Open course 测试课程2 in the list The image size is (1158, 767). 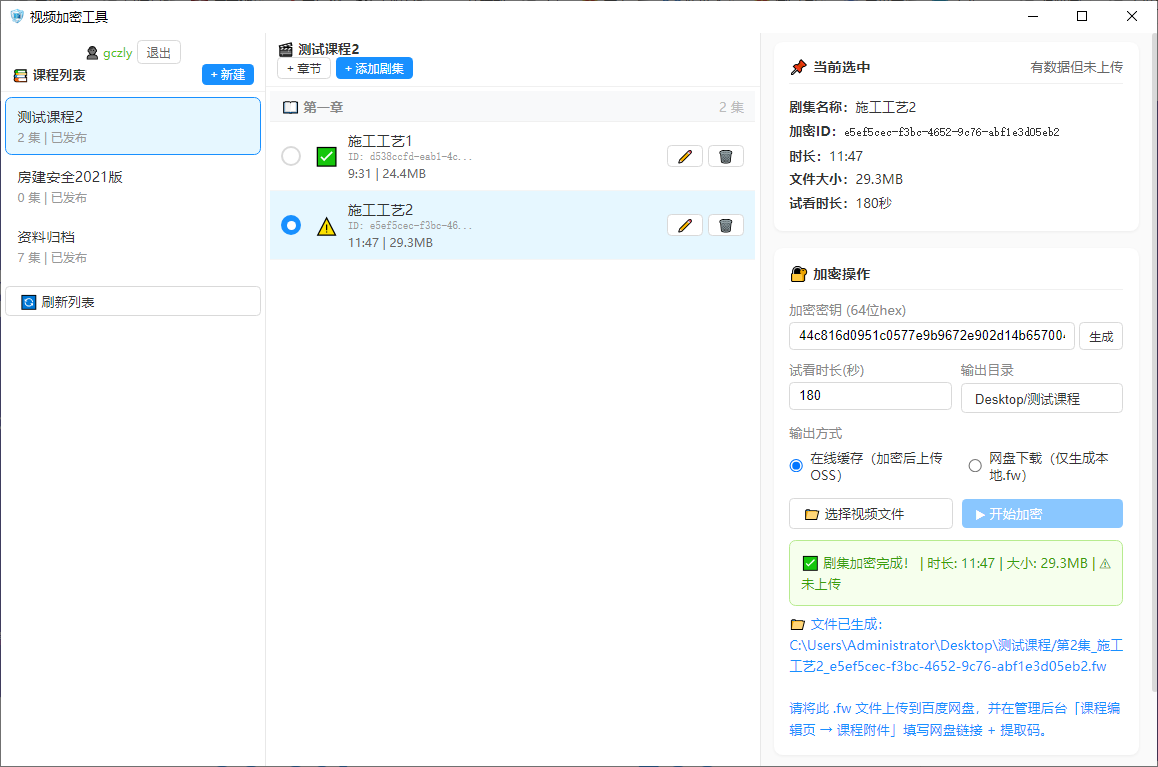tap(133, 126)
